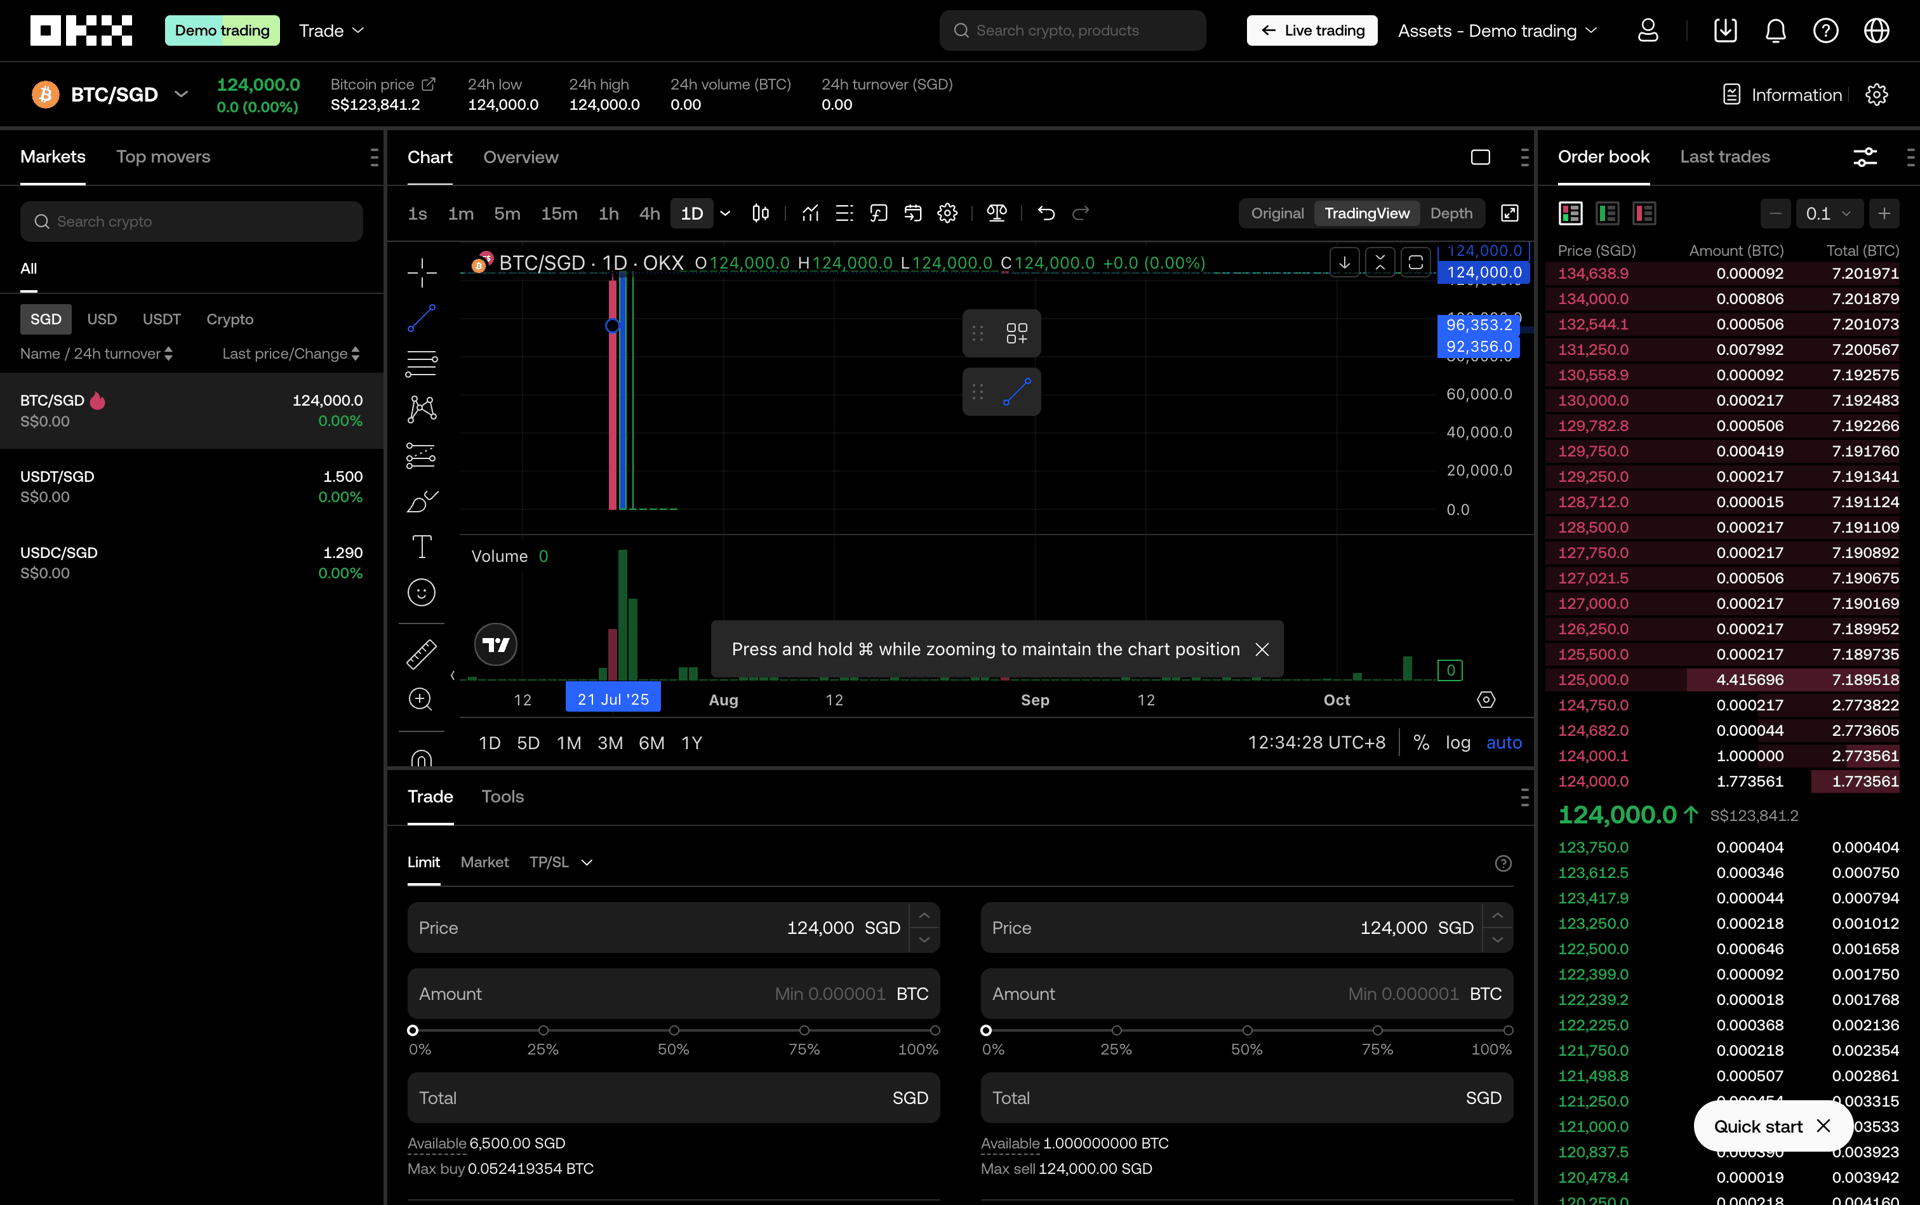The image size is (1920, 1205).
Task: Open the forecasting and measurement tool group
Action: pos(421,455)
